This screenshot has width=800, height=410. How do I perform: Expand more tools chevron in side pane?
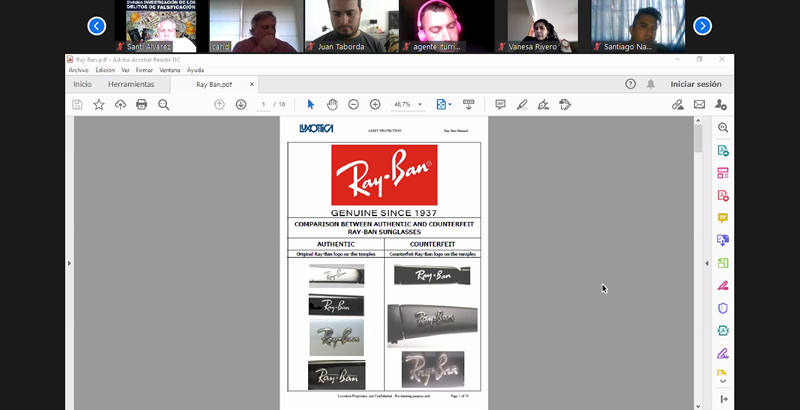(x=723, y=381)
